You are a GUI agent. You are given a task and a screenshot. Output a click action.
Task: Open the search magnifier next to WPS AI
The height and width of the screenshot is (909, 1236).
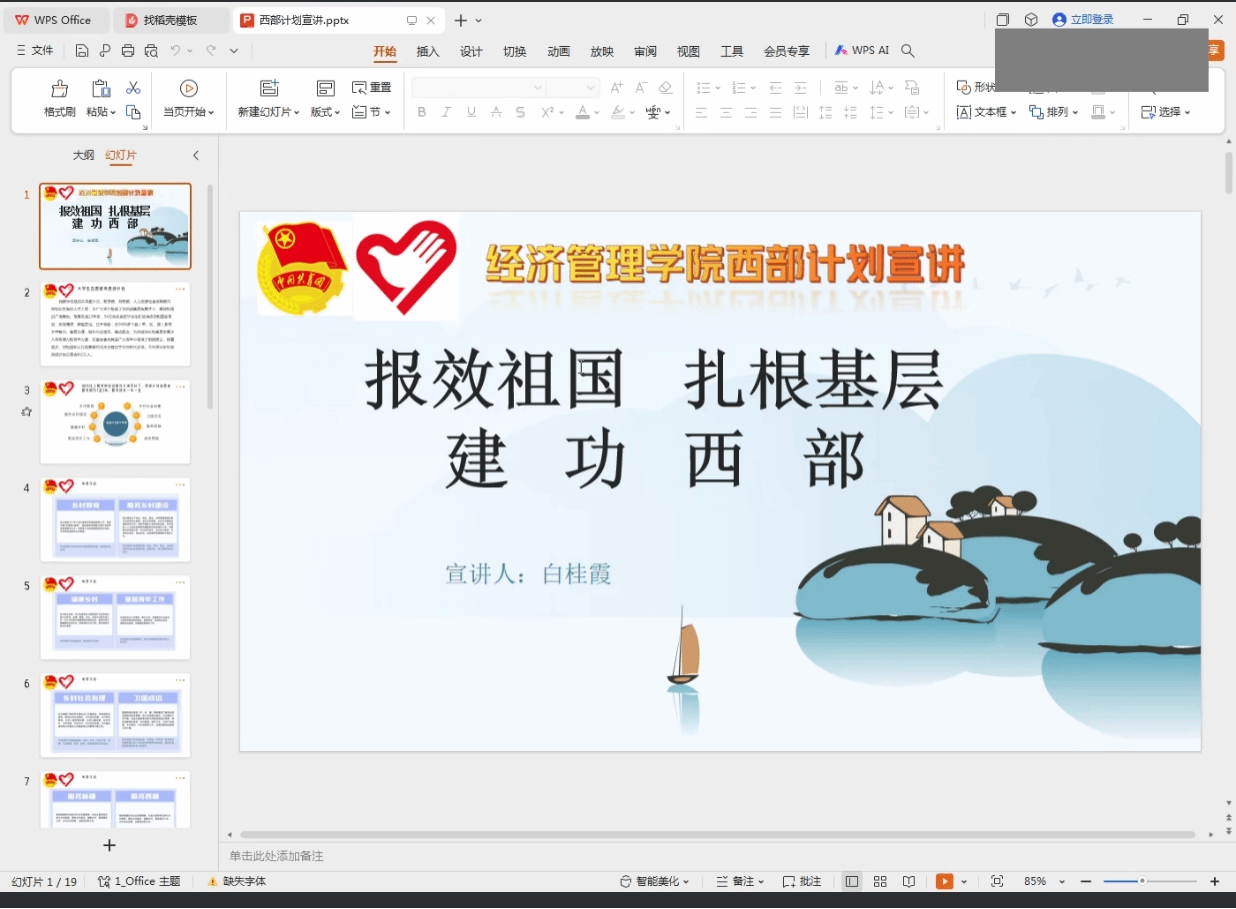(908, 51)
